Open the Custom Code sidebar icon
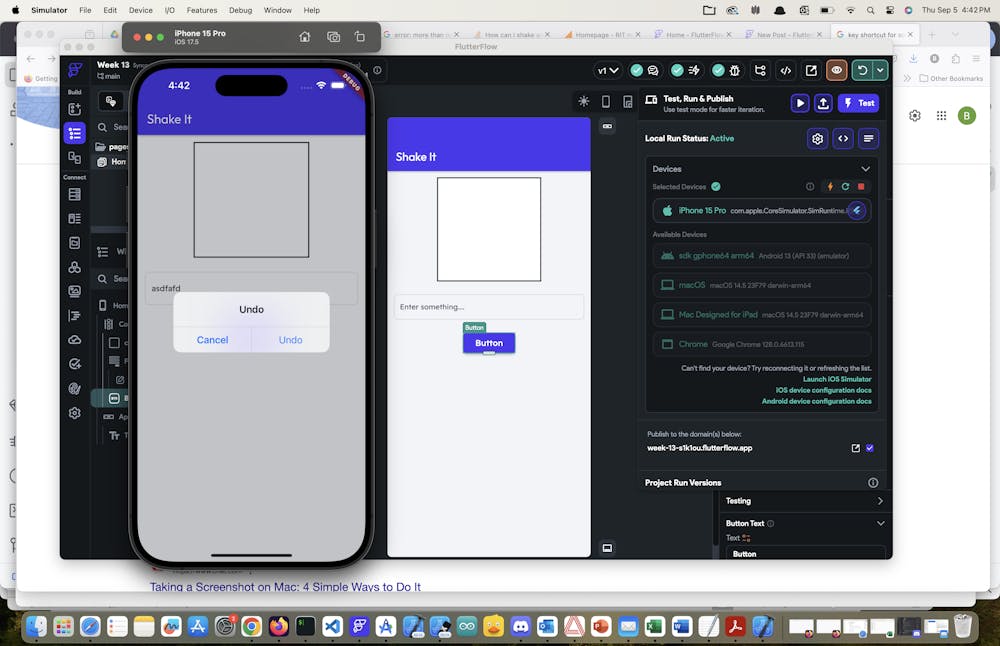 [x=75, y=316]
